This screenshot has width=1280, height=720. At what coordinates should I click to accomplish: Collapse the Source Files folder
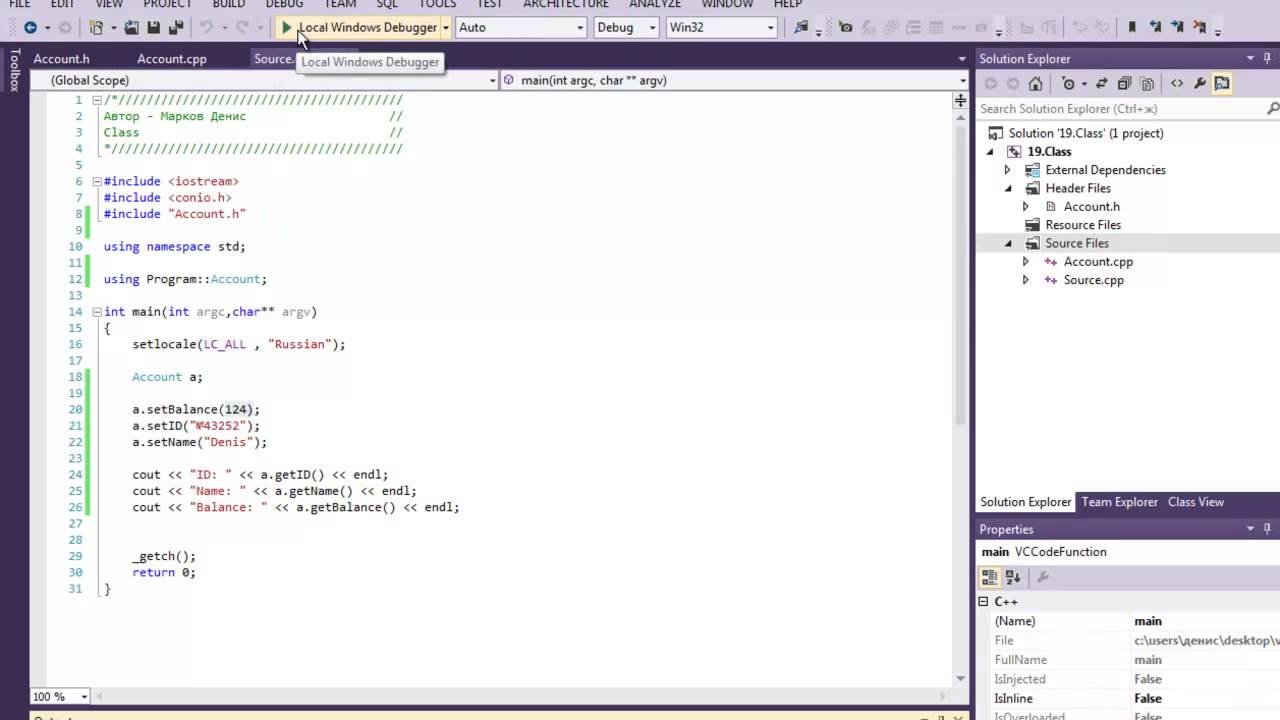(x=1008, y=243)
